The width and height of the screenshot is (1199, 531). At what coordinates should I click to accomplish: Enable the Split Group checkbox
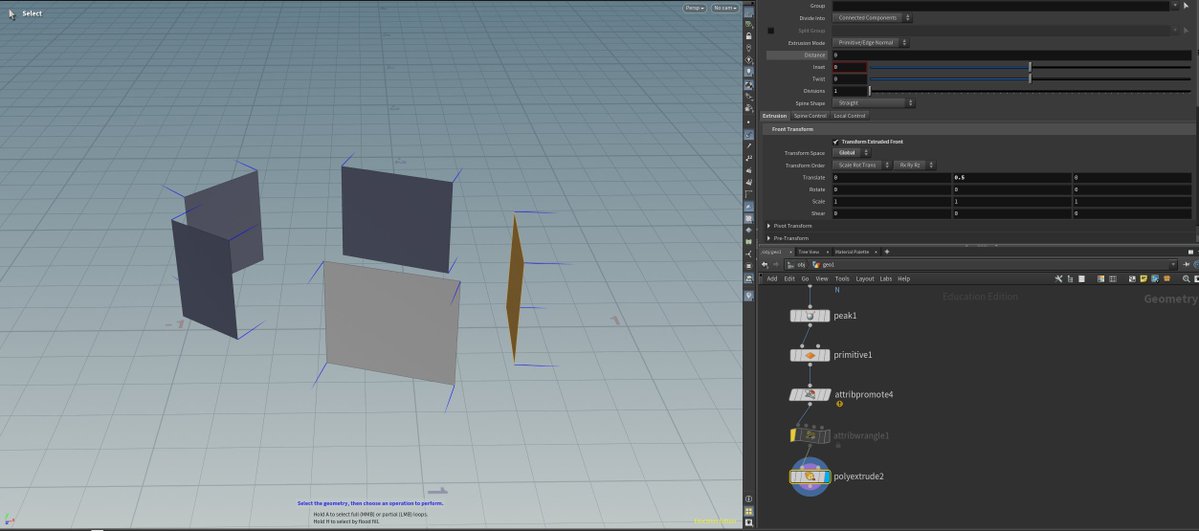coord(771,31)
